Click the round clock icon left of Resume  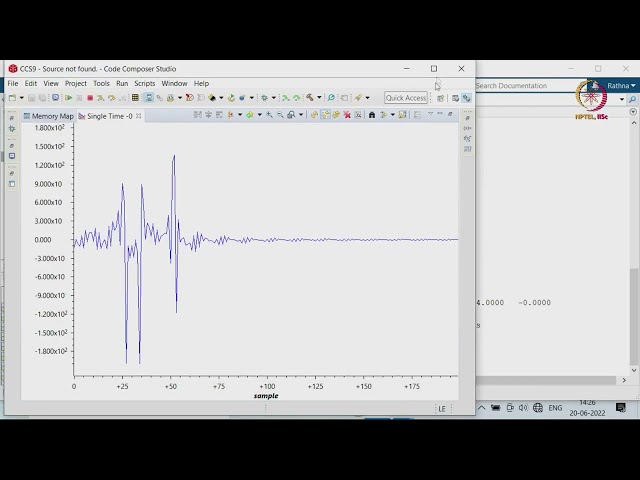coord(56,98)
